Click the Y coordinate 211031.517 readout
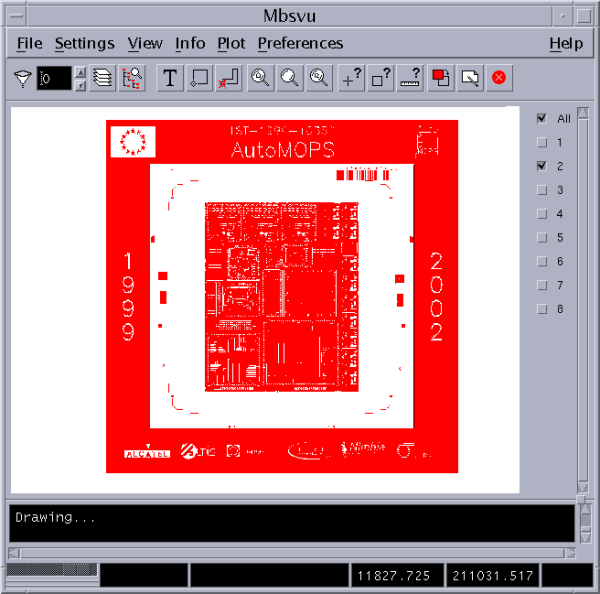Viewport: 600px width, 594px height. (492, 575)
